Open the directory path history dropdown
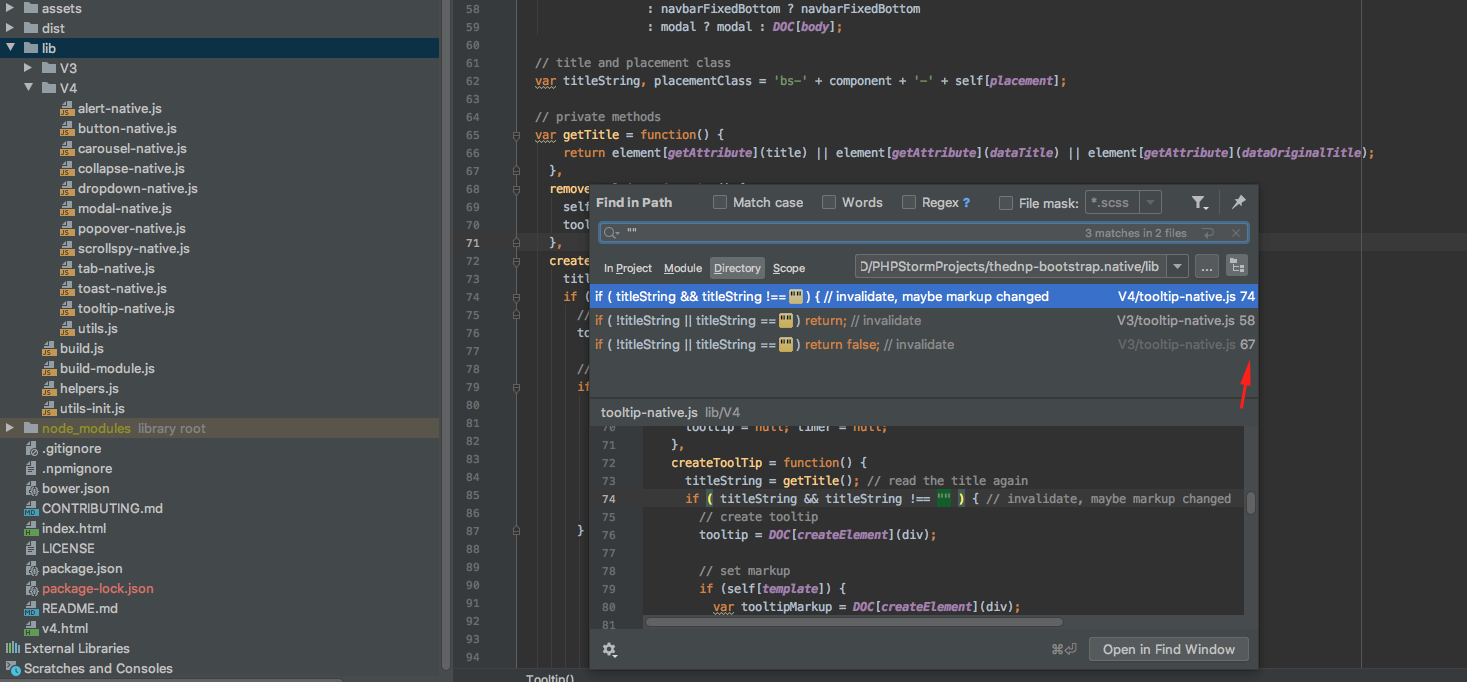 (1177, 267)
